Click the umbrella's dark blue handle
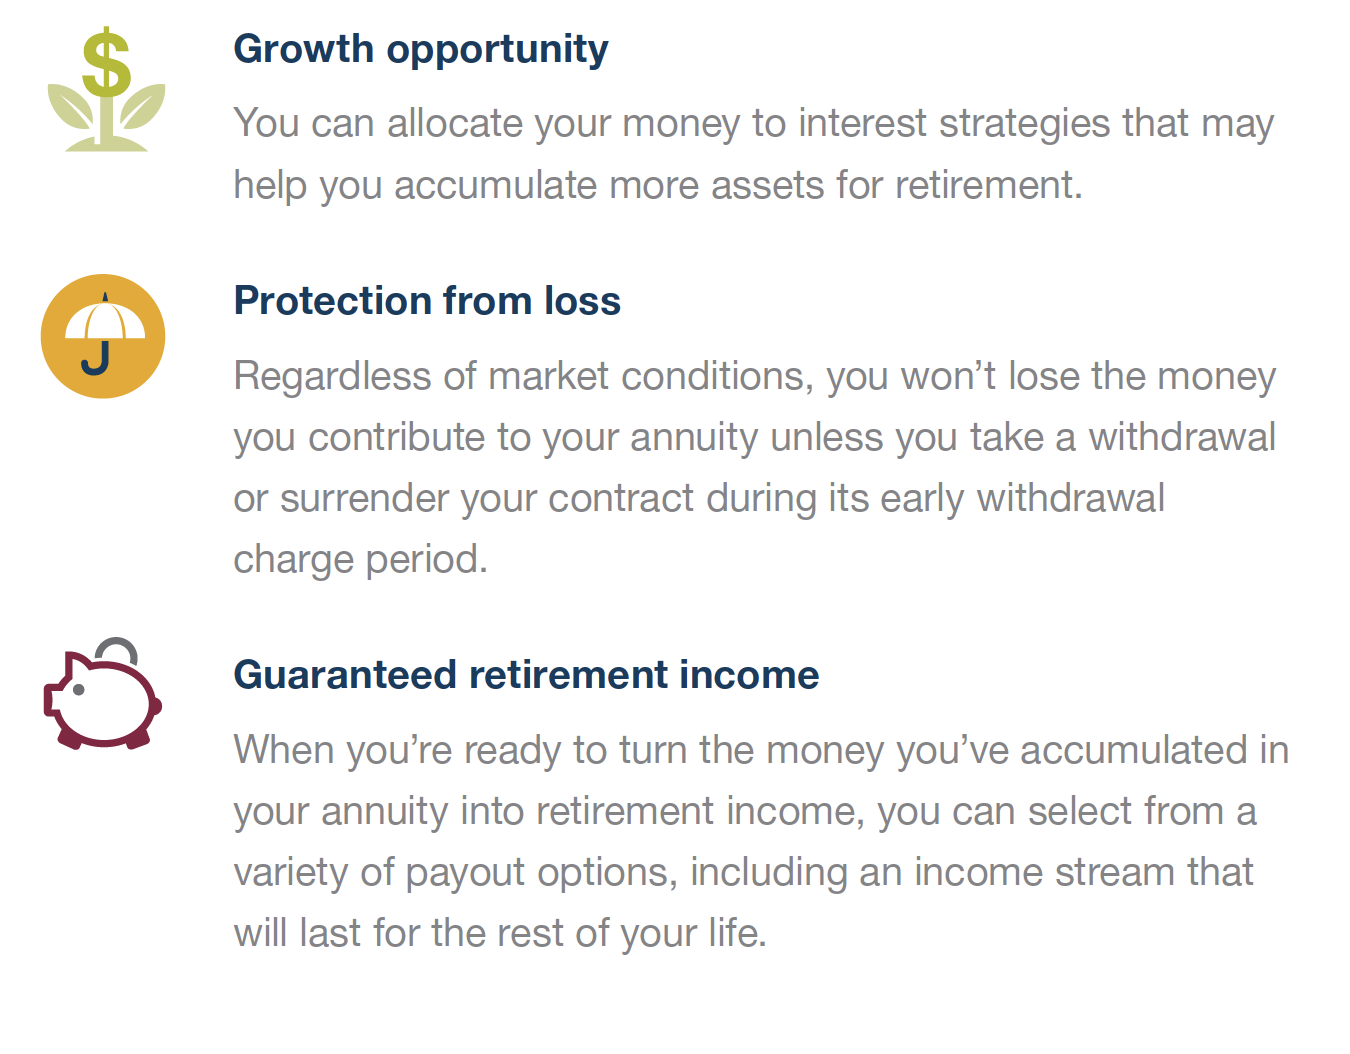 pyautogui.click(x=96, y=357)
